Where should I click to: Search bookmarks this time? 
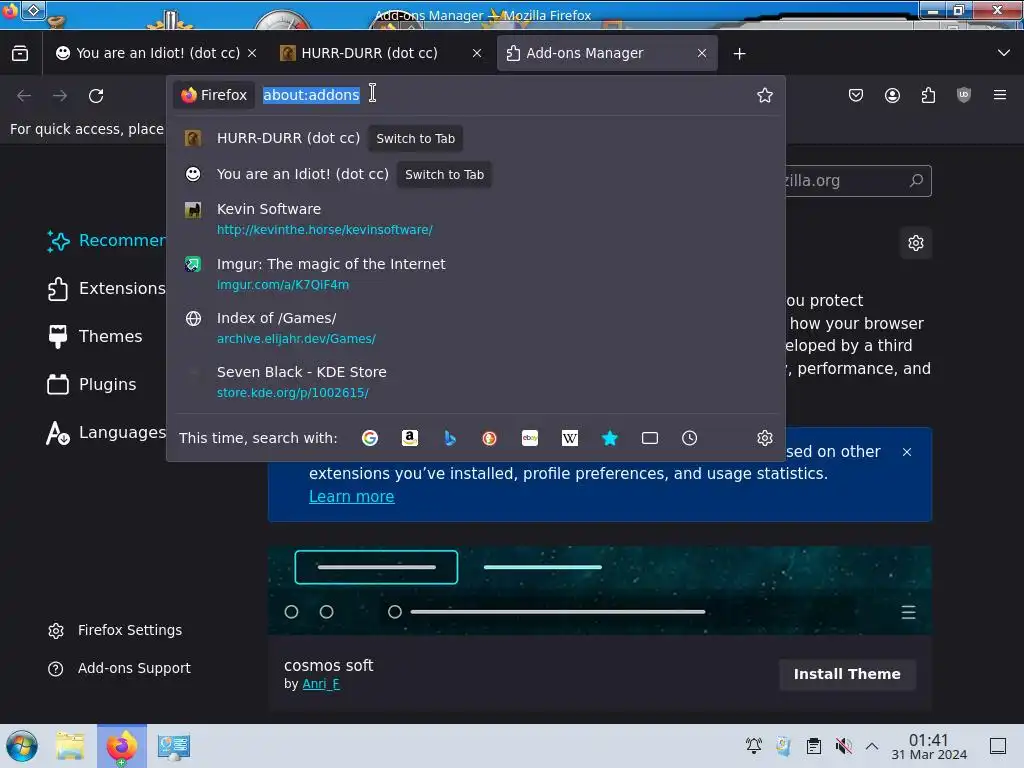[x=609, y=438]
